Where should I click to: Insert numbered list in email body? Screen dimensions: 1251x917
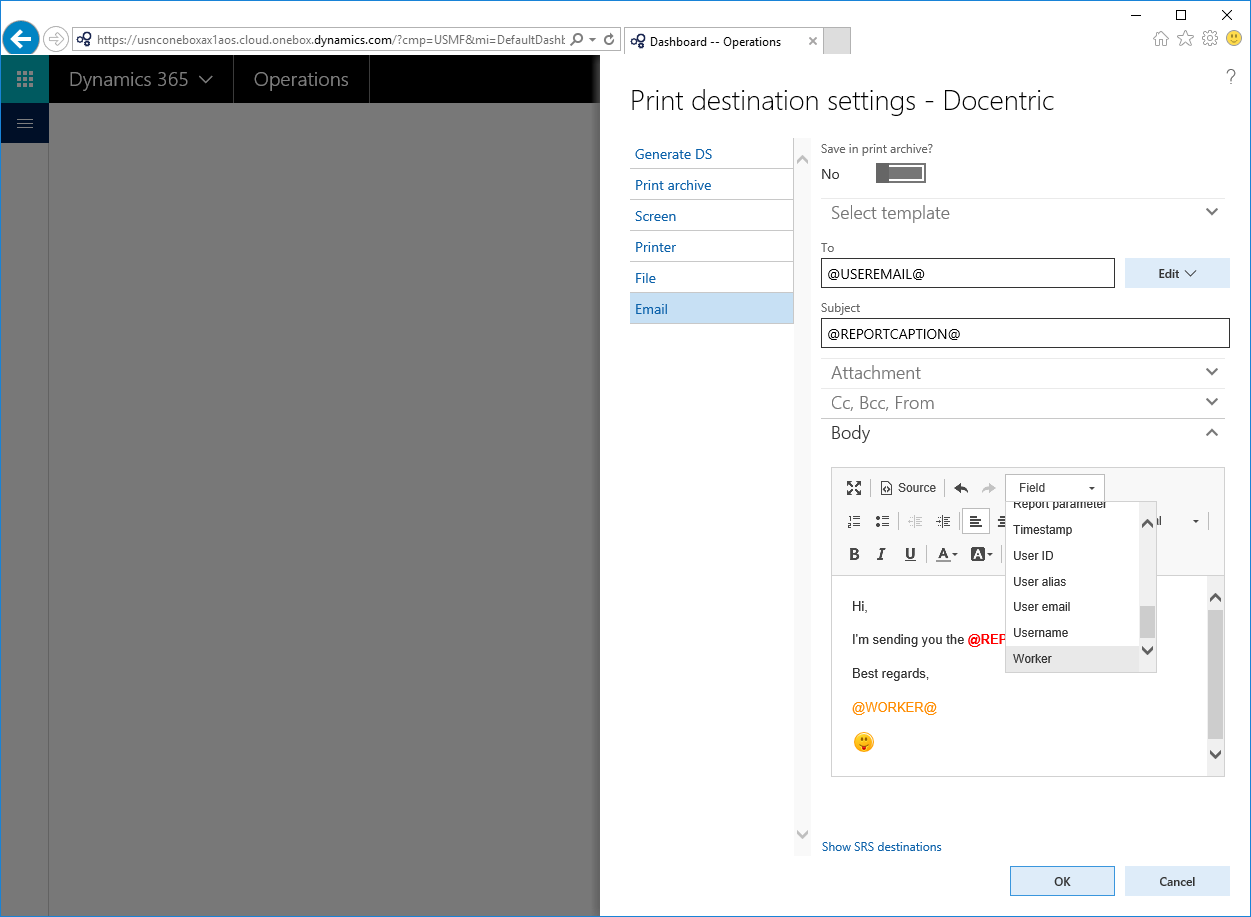854,521
